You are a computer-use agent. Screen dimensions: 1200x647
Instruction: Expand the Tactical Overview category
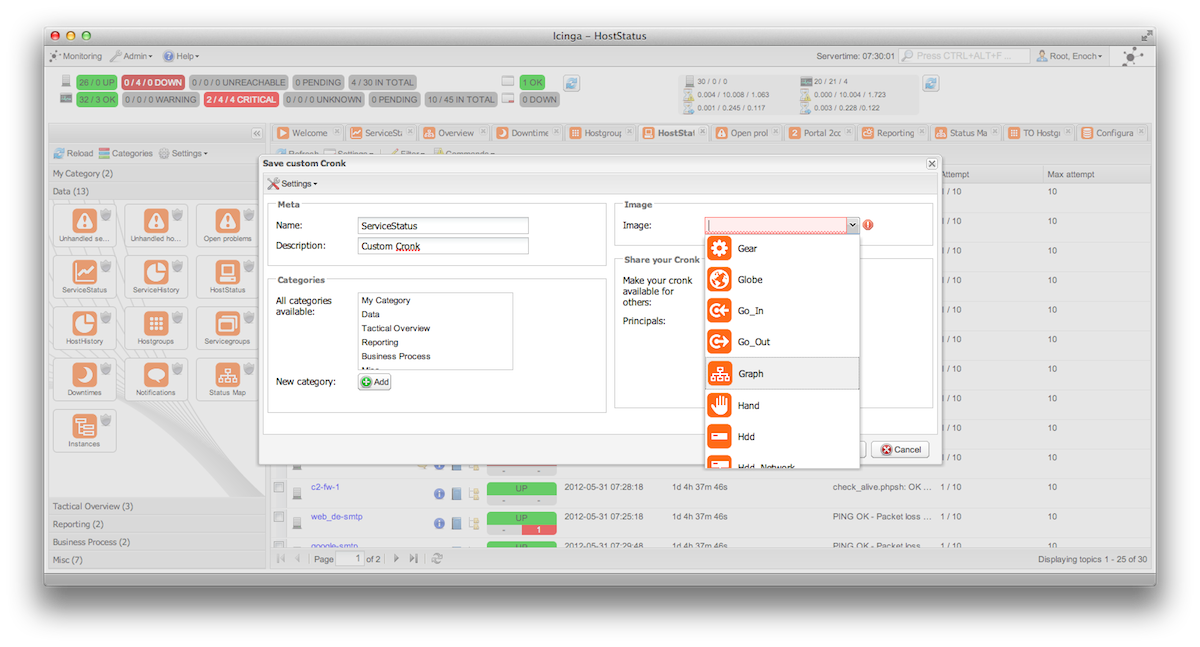point(93,506)
